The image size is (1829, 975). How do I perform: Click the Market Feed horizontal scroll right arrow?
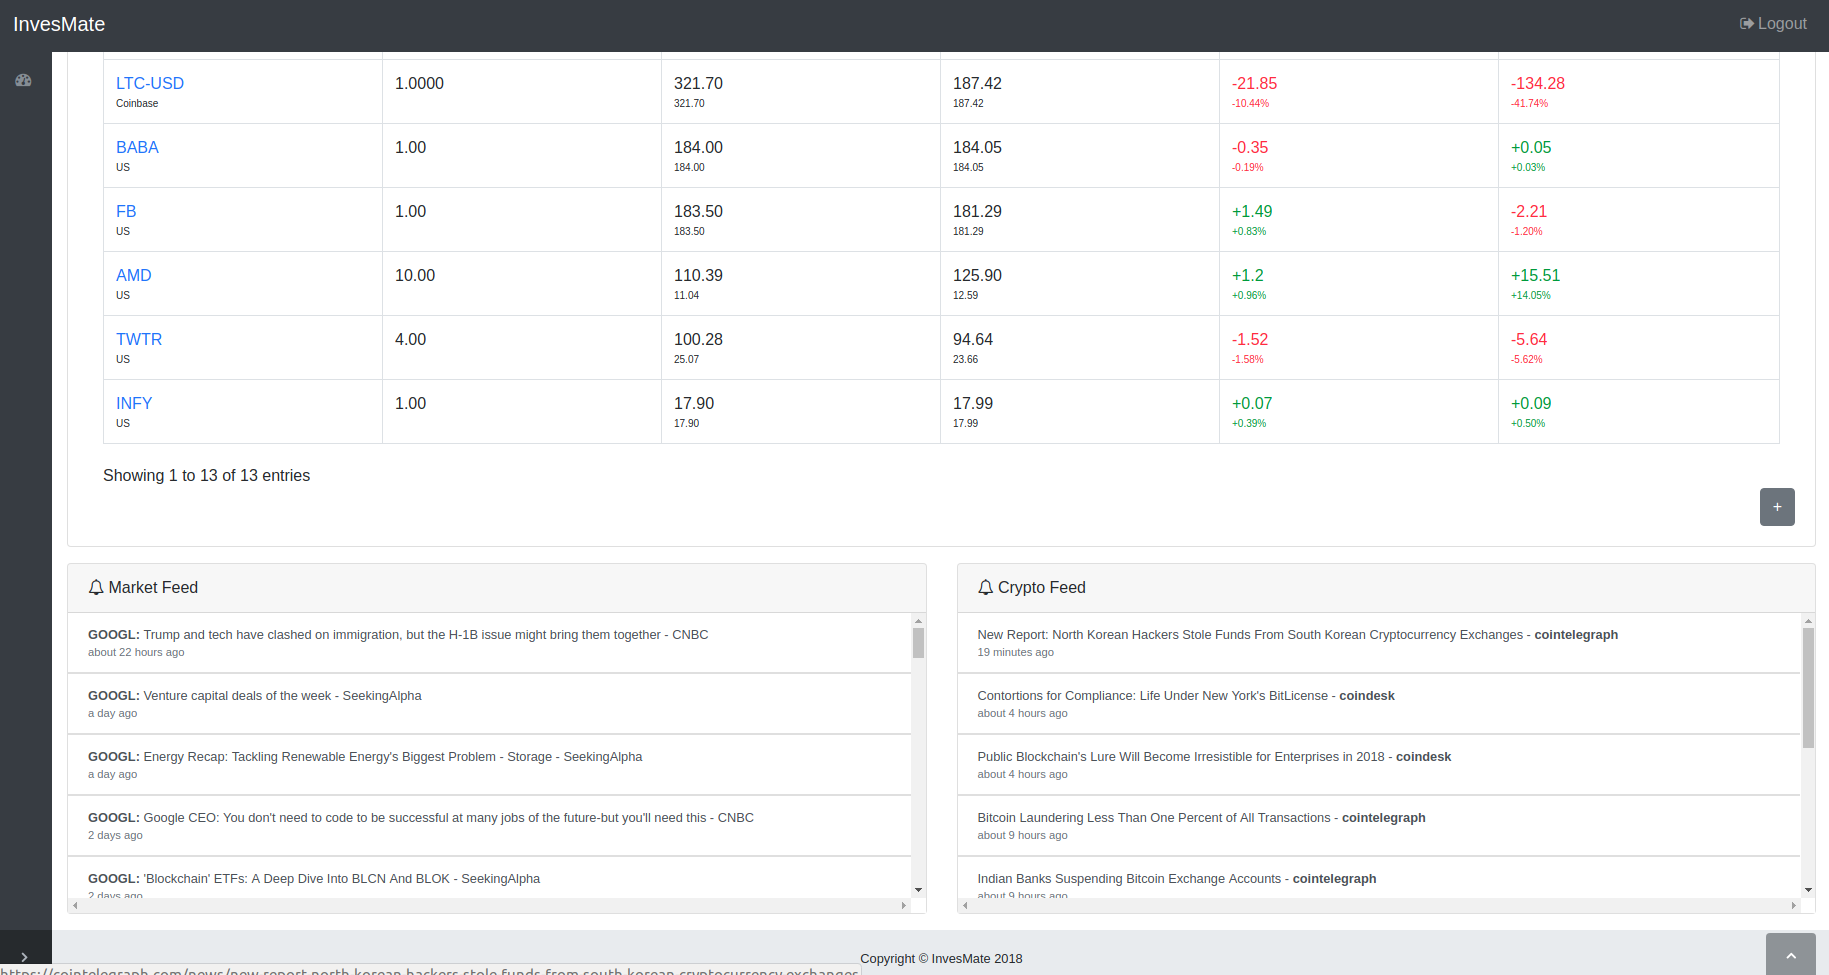pos(904,905)
